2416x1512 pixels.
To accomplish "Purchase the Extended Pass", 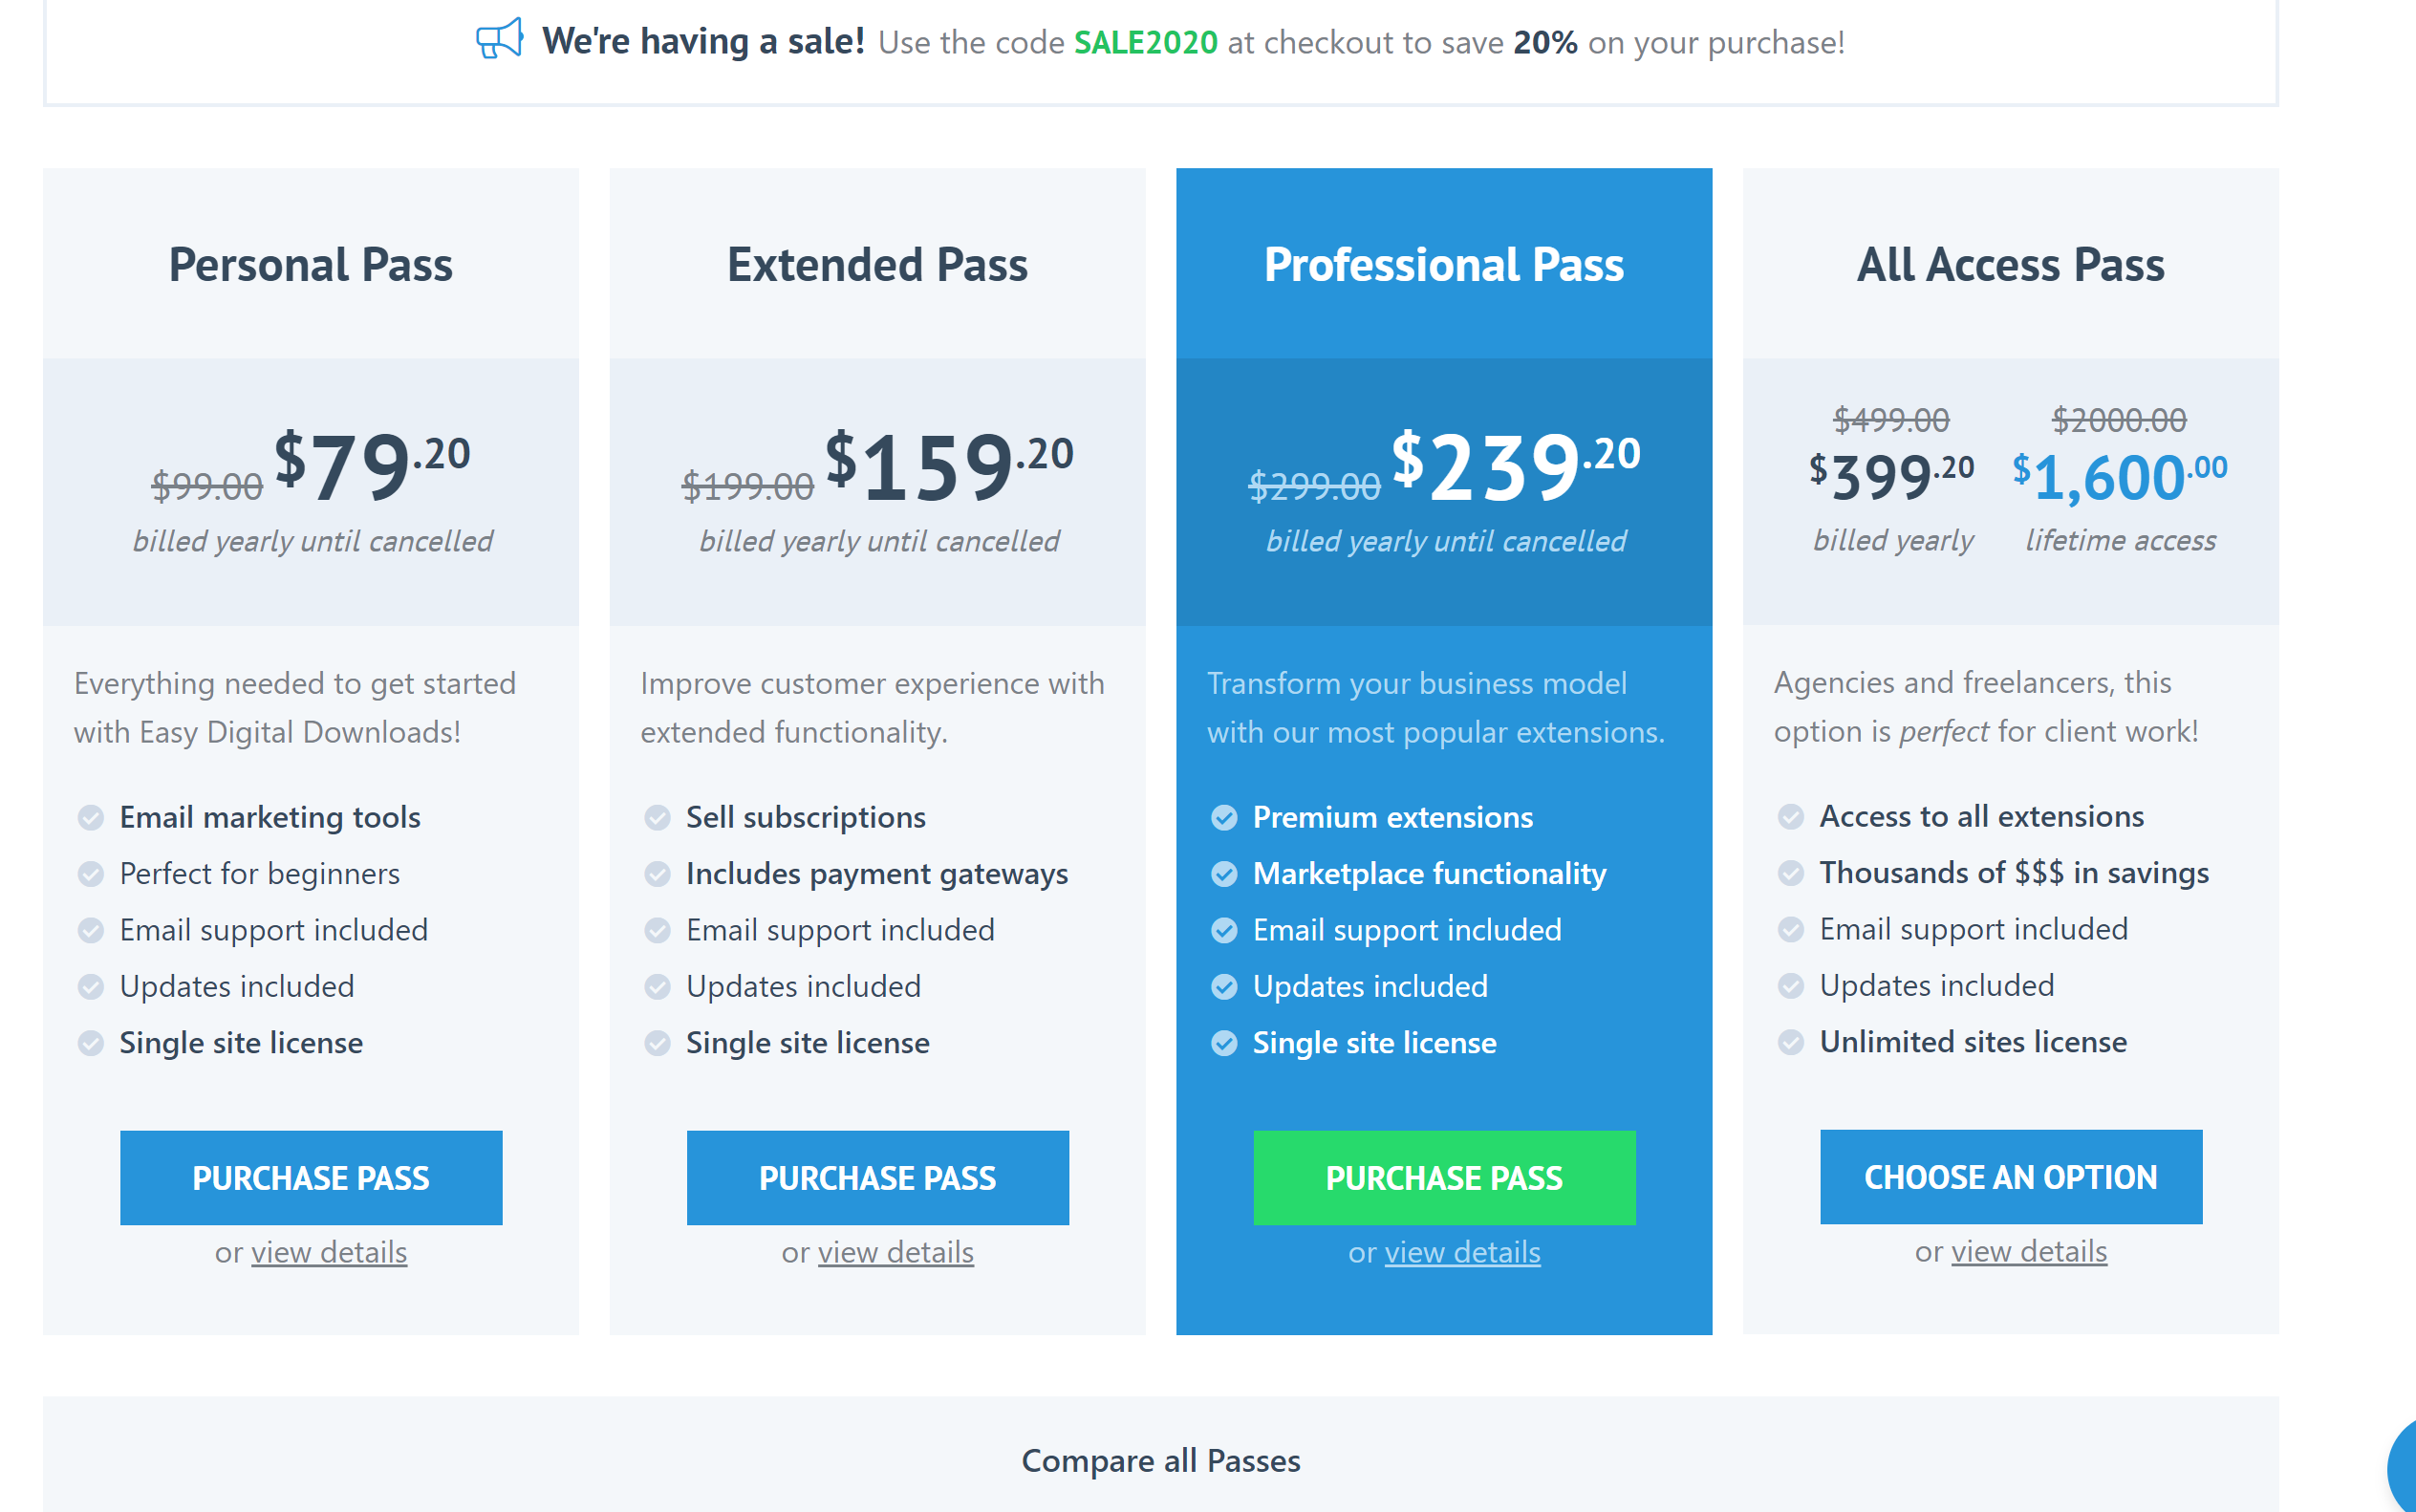I will click(877, 1178).
